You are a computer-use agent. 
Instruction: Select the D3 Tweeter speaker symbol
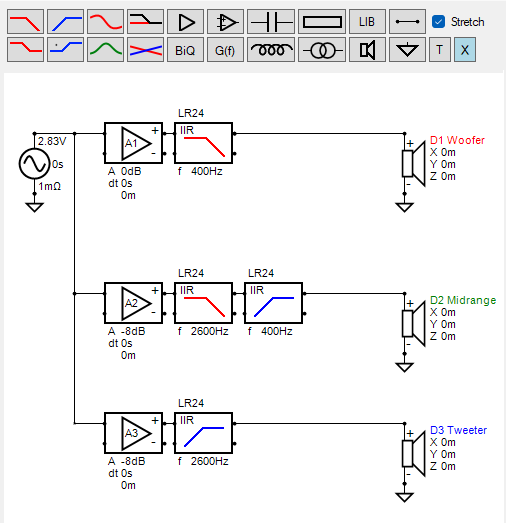(414, 454)
